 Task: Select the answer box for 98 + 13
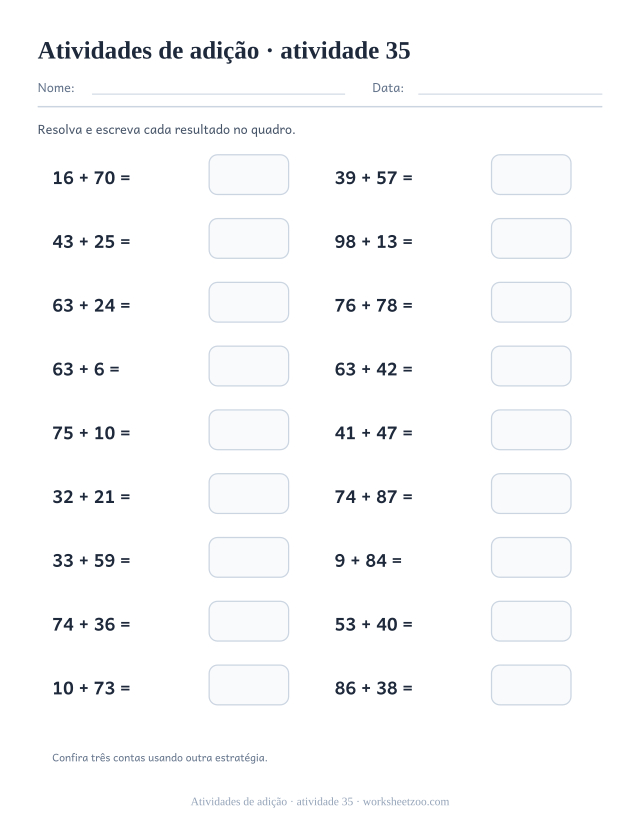[x=531, y=238]
